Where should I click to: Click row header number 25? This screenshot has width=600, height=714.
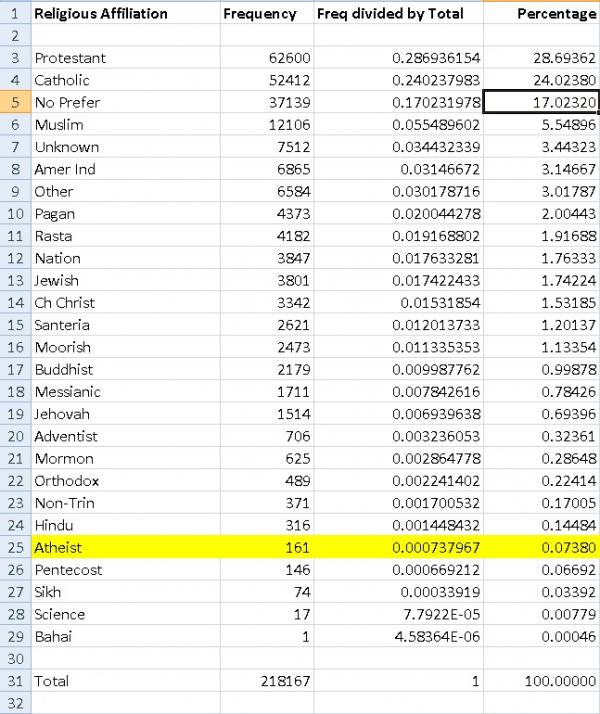pyautogui.click(x=14, y=548)
